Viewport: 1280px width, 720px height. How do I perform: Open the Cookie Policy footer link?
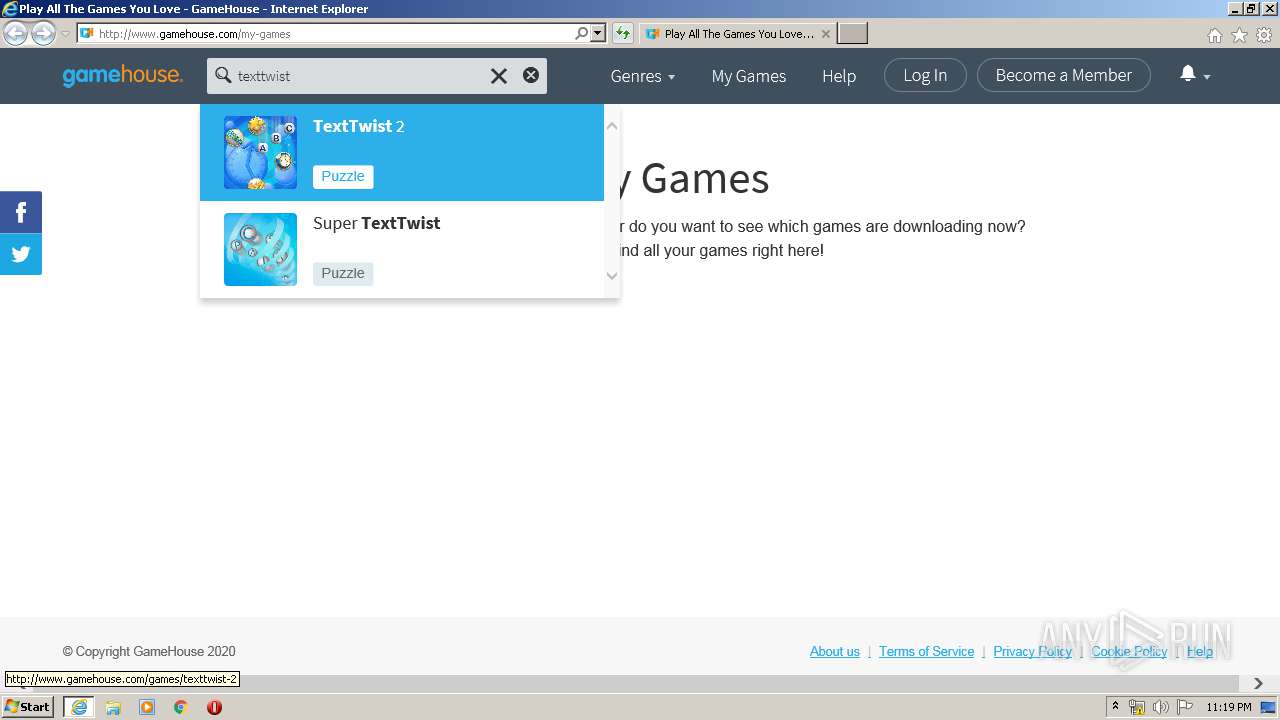(x=1129, y=651)
